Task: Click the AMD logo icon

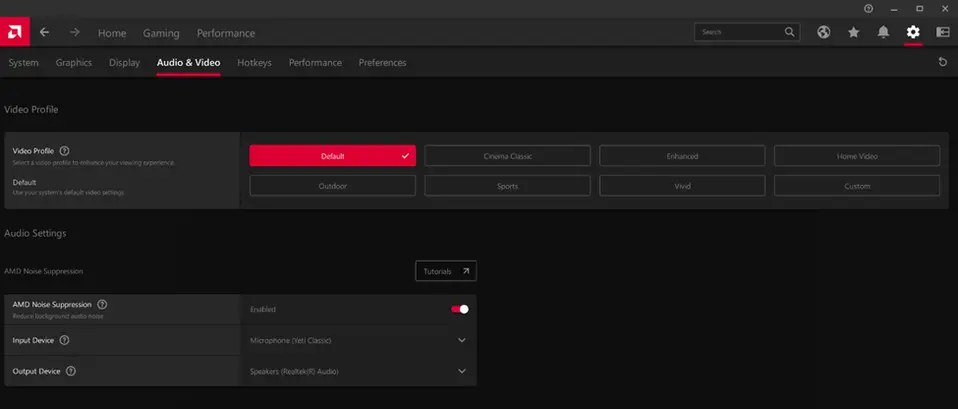Action: (16, 32)
